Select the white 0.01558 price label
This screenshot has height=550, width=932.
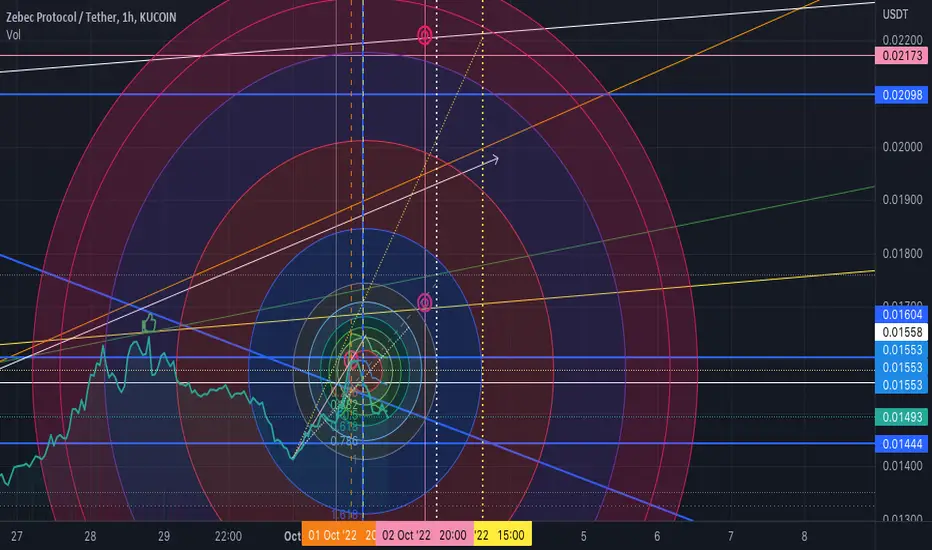902,332
